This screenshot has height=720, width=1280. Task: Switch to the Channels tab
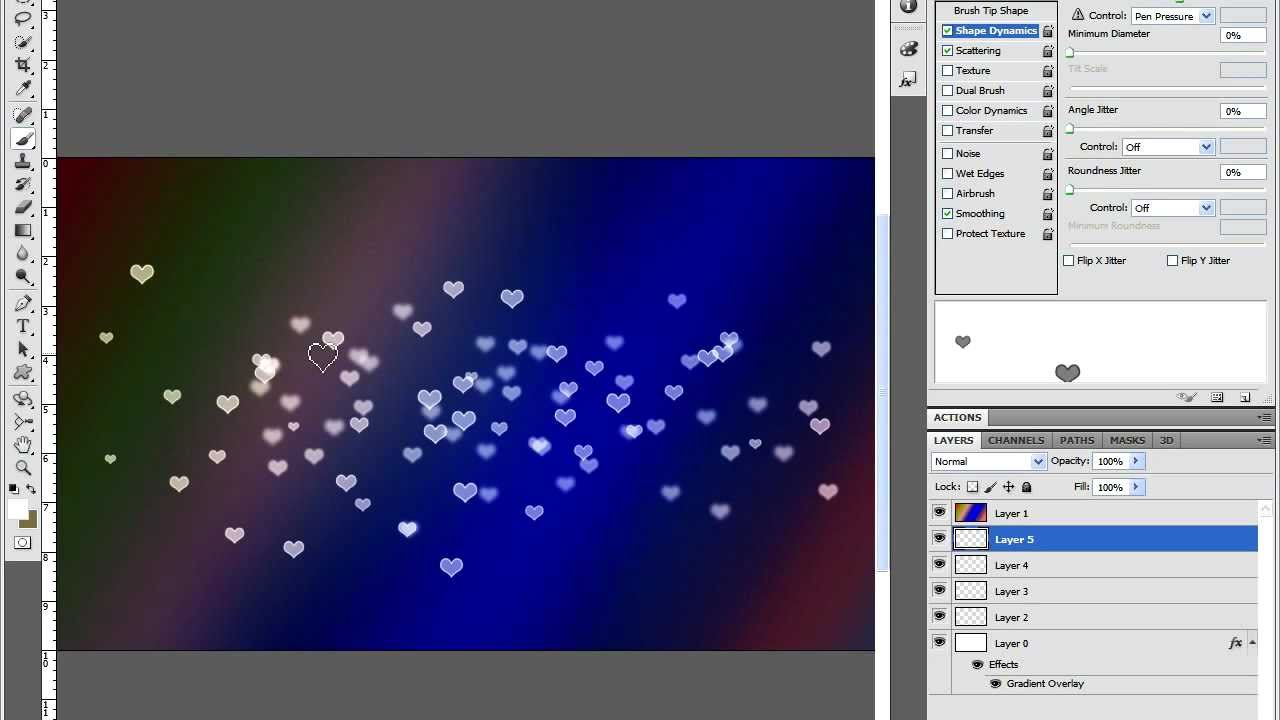point(1016,440)
